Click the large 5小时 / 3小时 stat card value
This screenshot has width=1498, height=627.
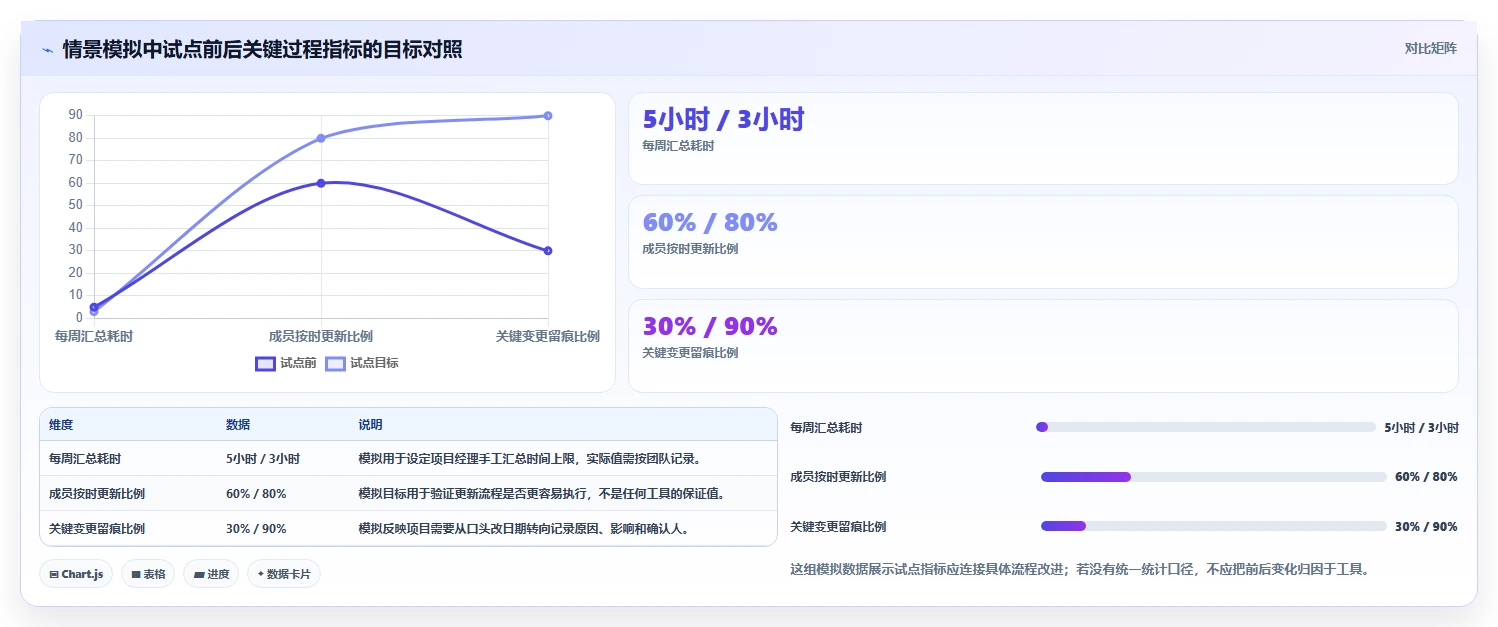[723, 120]
